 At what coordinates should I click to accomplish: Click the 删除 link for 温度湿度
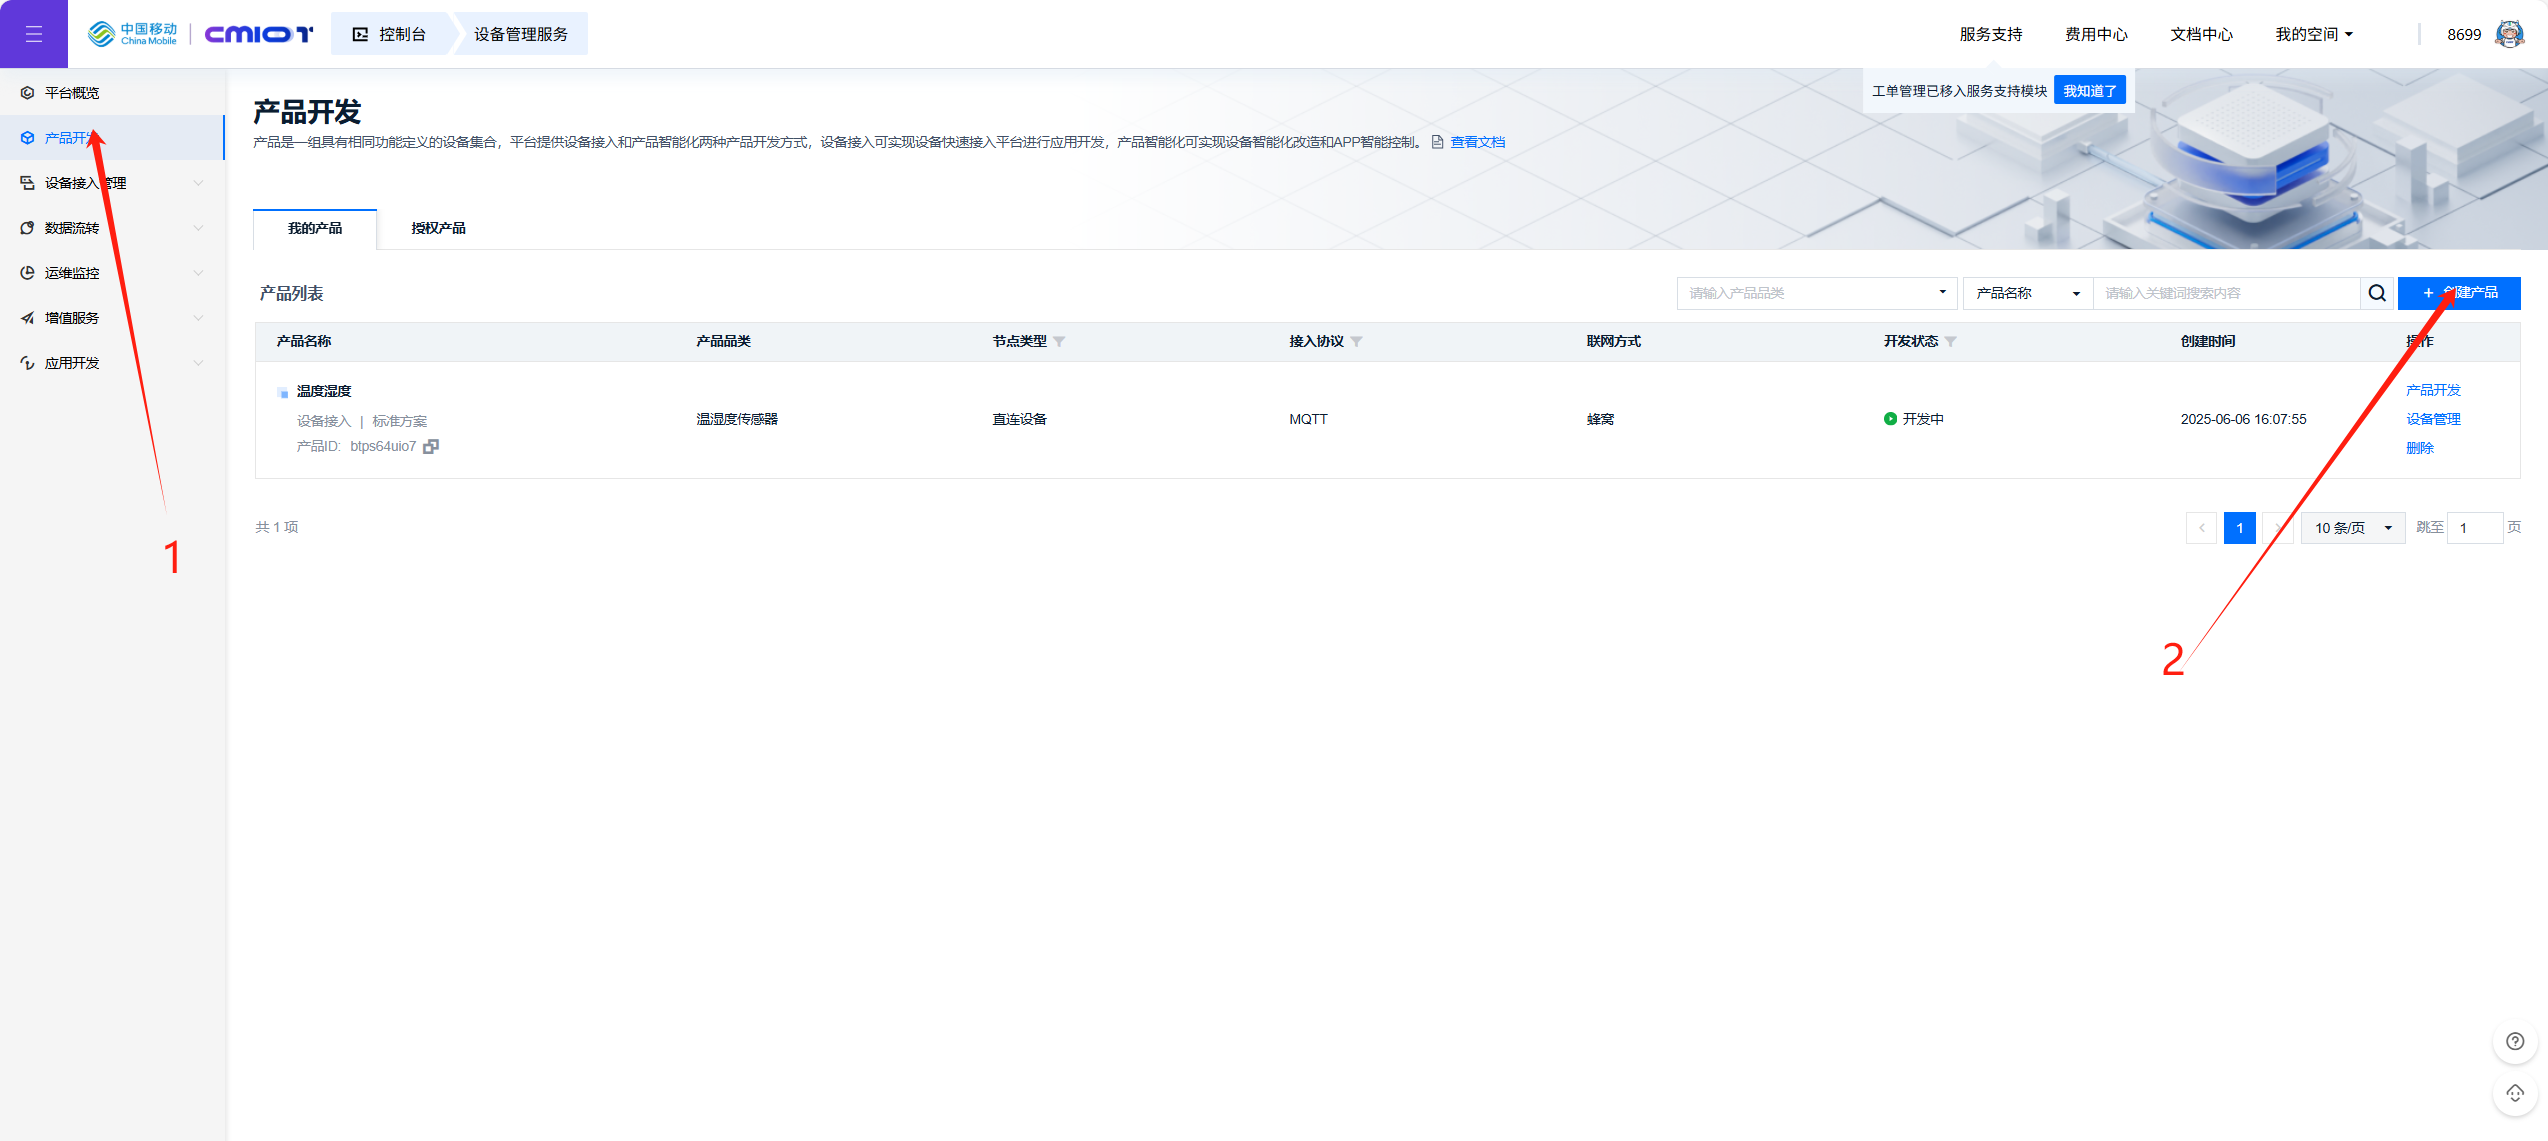2419,448
